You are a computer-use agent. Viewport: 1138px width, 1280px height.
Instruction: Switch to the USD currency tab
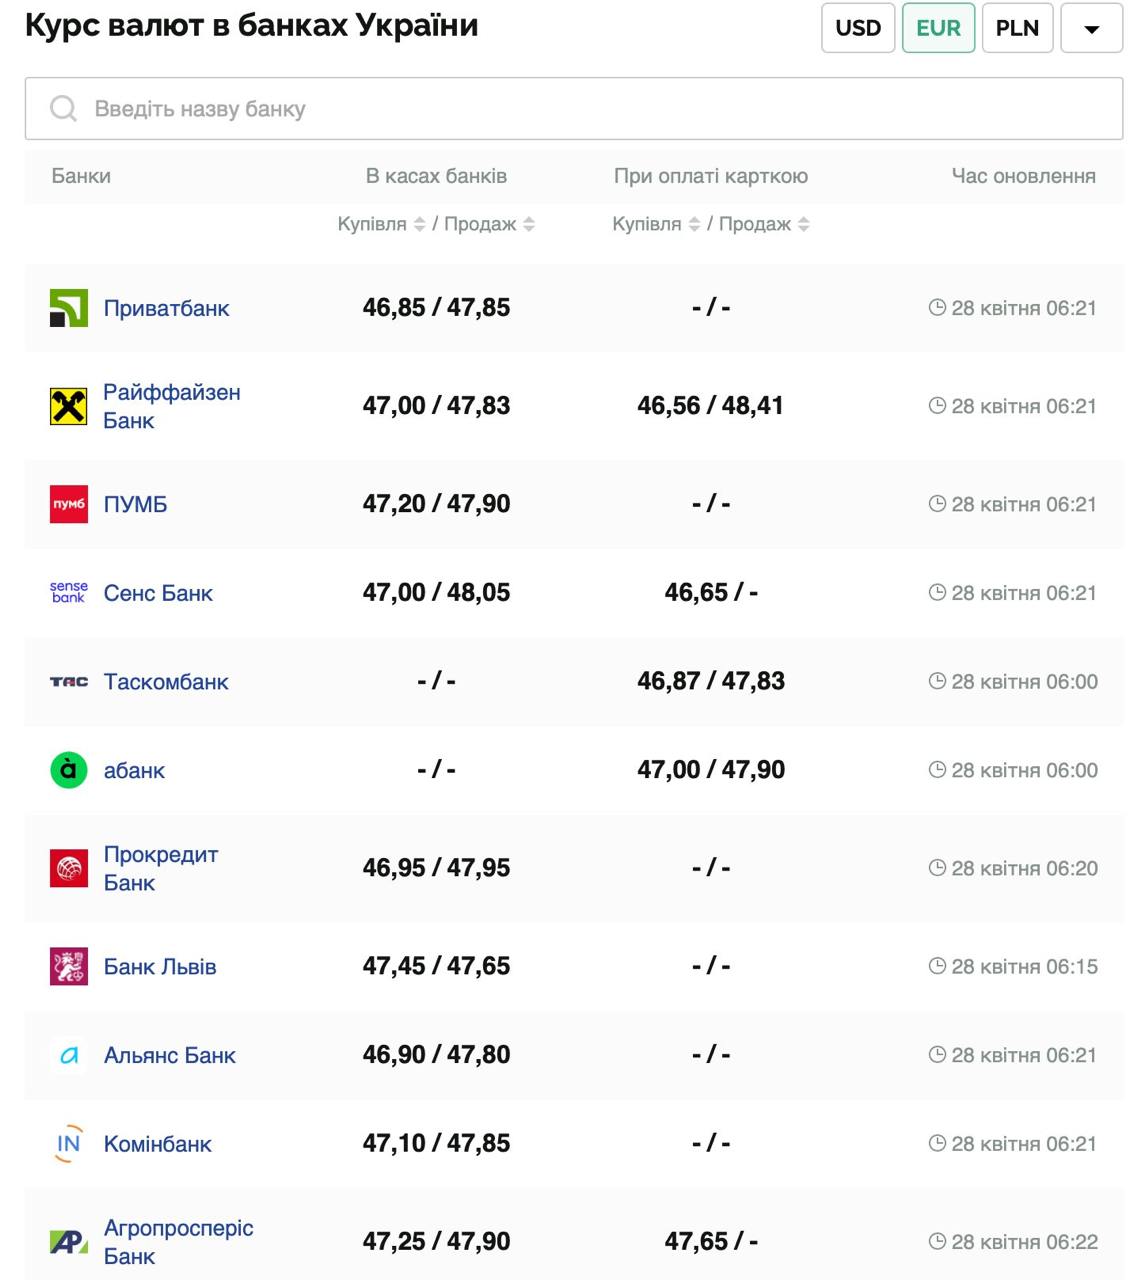click(x=858, y=28)
